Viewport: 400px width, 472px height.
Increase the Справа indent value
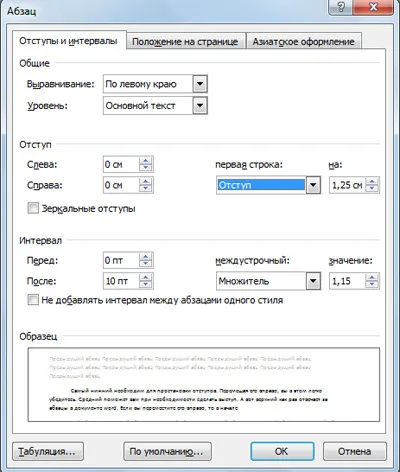[x=146, y=181]
